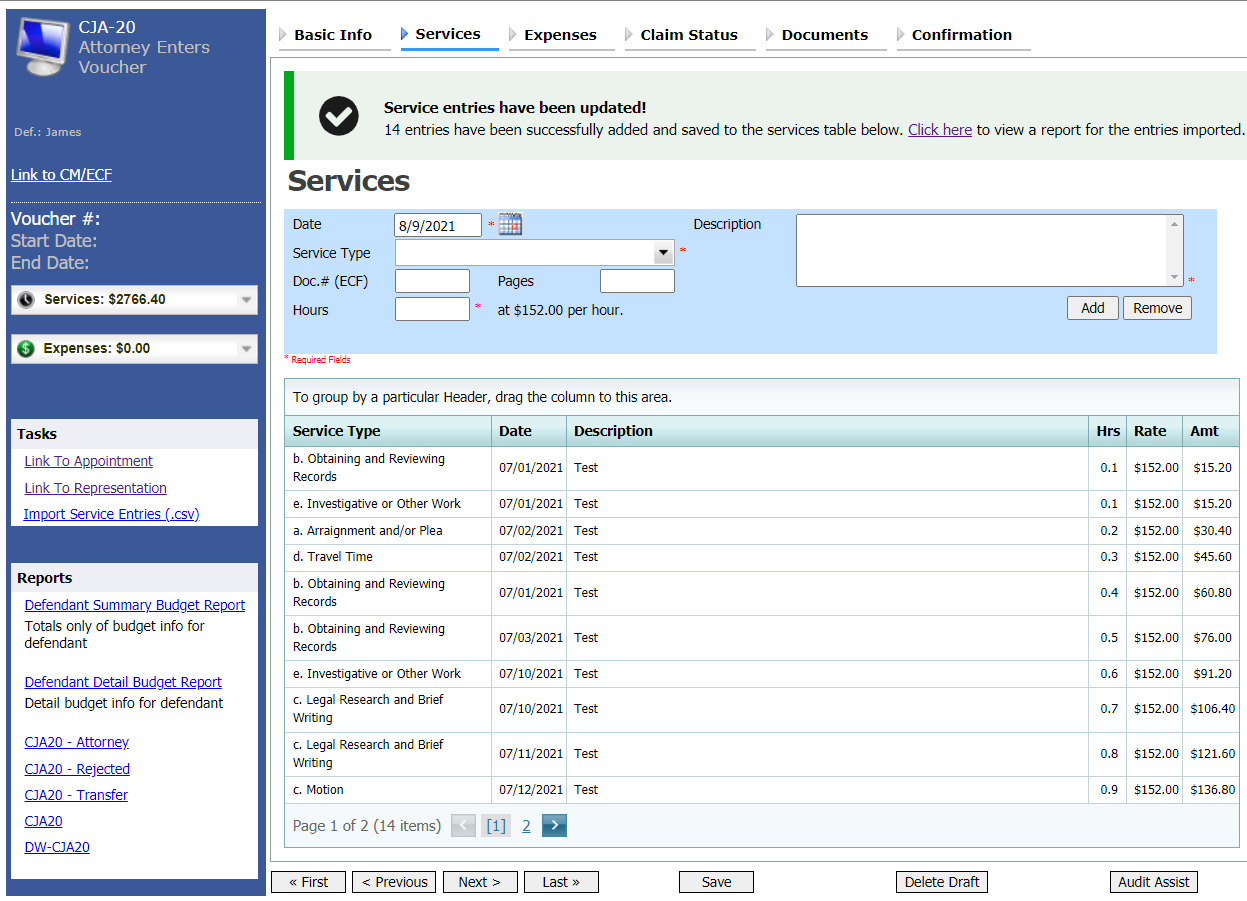
Task: Click the previous page arrow in pager
Action: [463, 825]
